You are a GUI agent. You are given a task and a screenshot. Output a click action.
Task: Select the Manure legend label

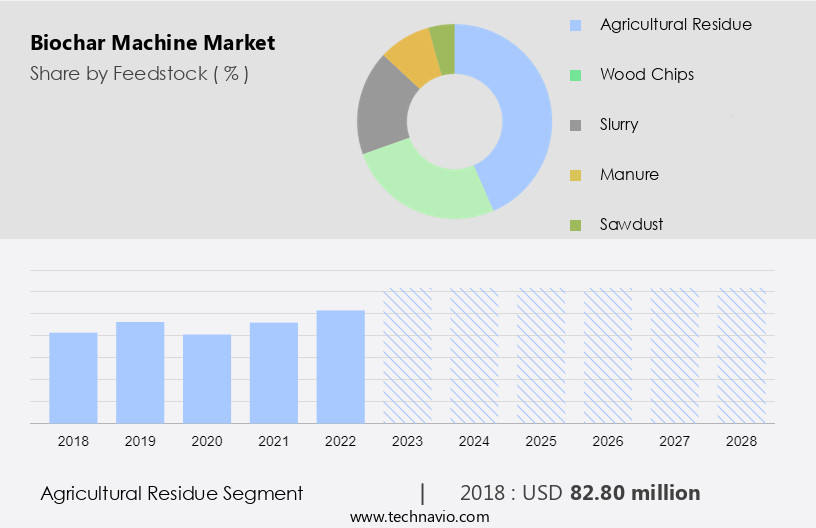point(629,174)
